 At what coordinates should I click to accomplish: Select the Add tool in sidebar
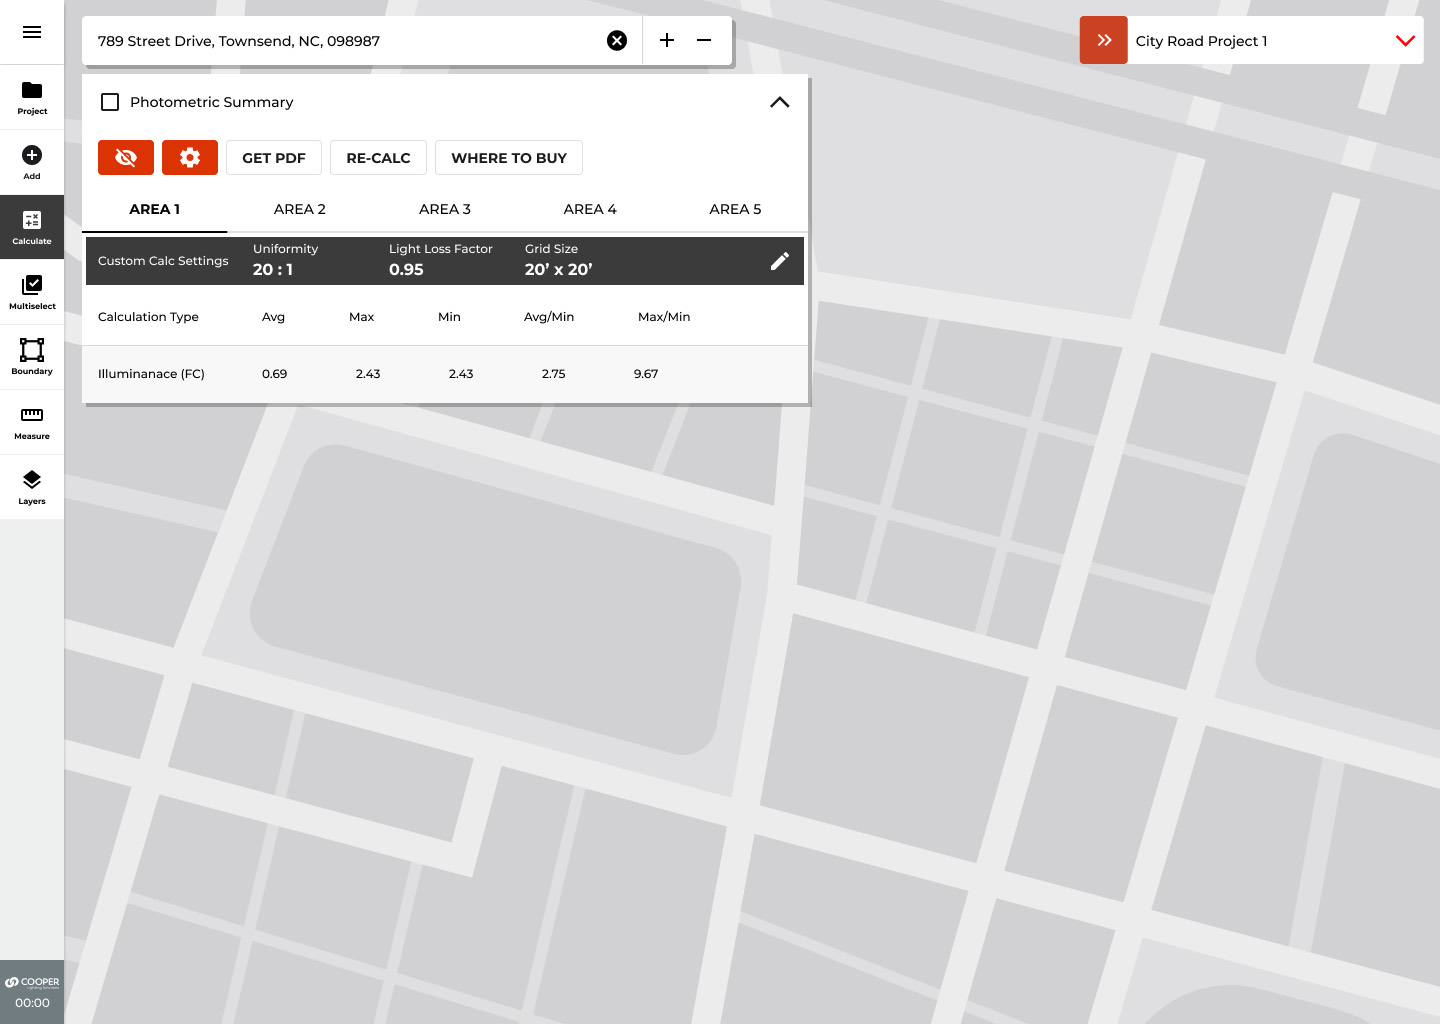click(32, 162)
